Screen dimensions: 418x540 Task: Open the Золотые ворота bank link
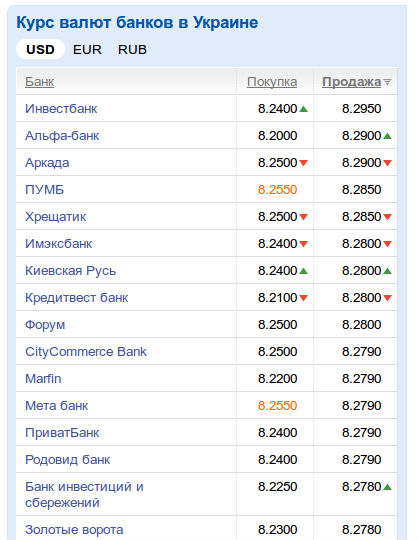point(74,530)
